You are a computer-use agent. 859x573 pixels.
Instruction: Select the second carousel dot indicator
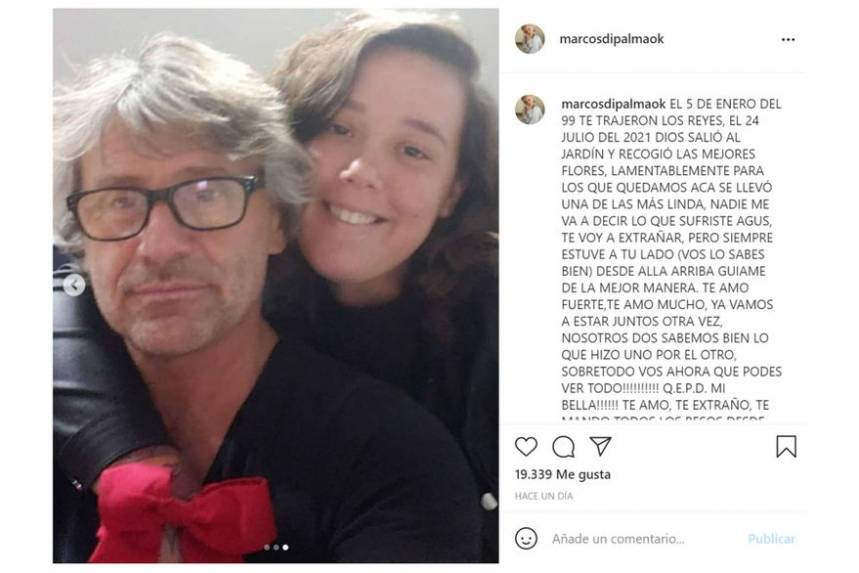click(276, 547)
